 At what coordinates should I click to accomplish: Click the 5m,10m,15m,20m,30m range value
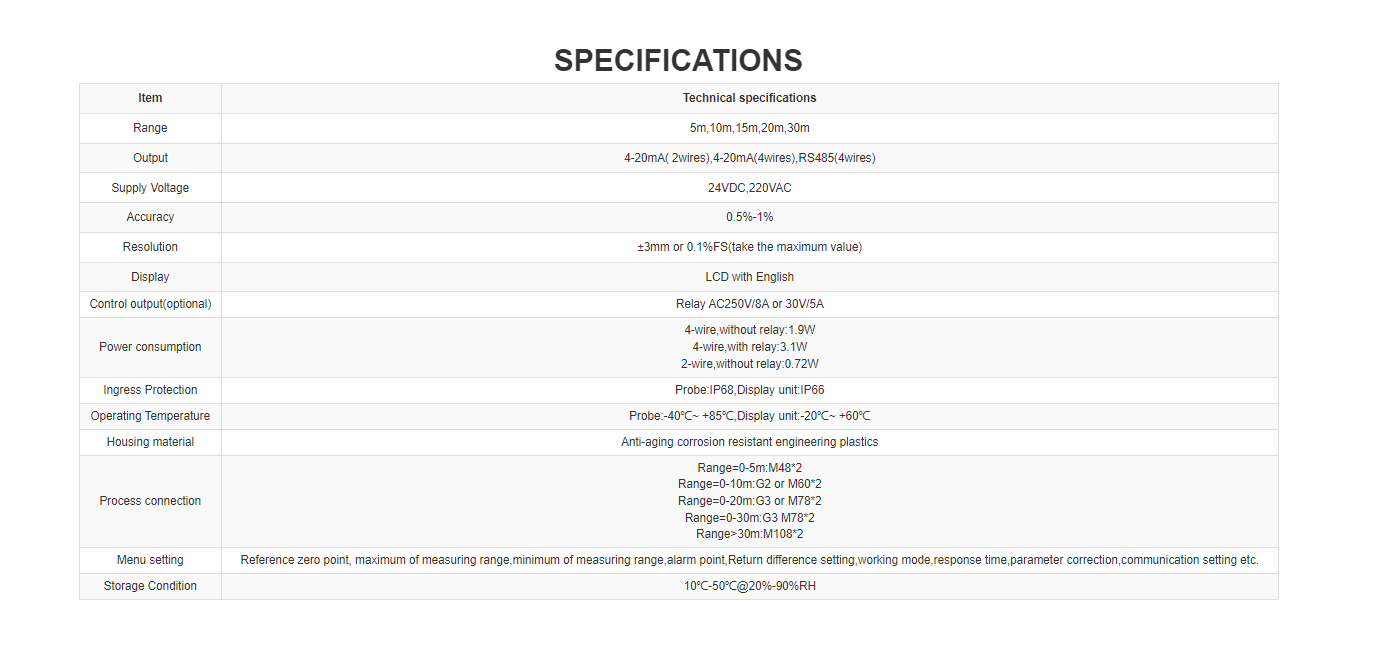[x=749, y=128]
